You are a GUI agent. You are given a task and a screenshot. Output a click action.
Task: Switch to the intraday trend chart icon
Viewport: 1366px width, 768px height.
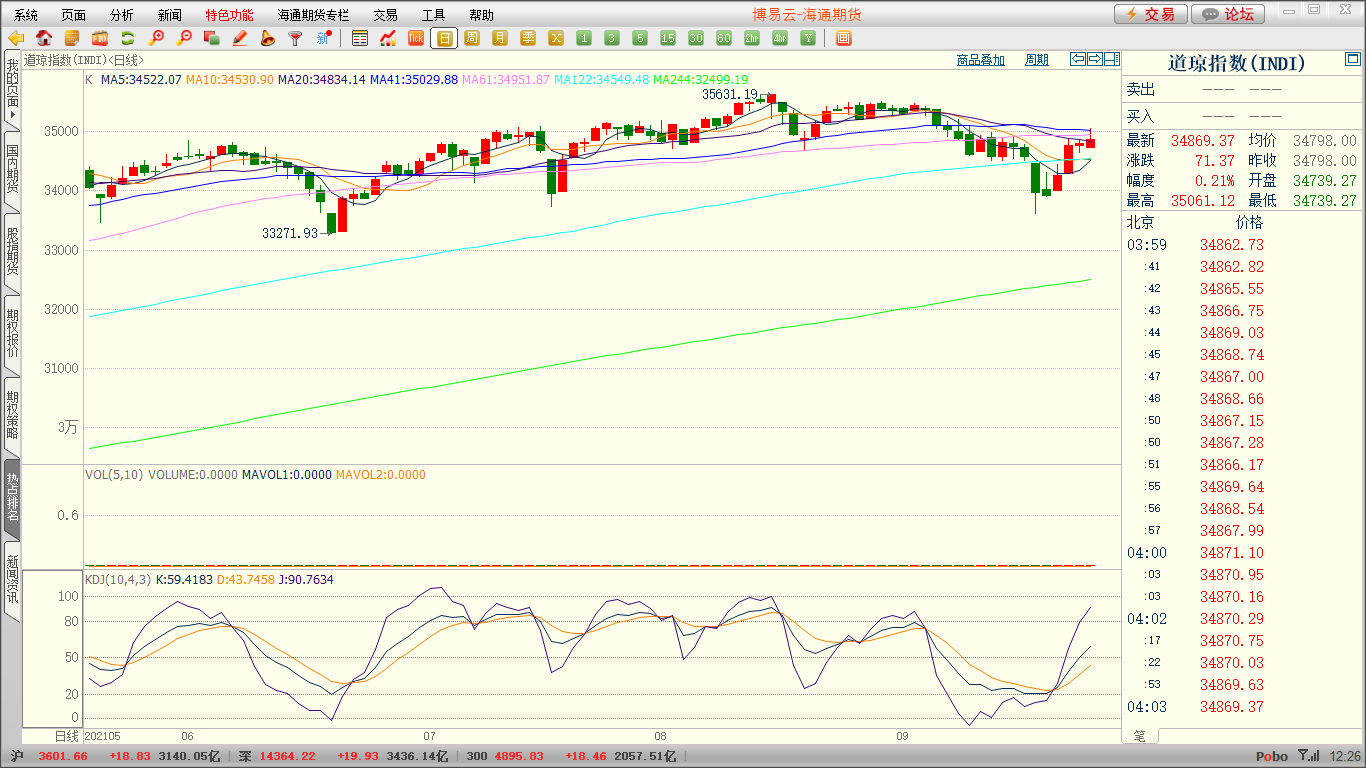click(388, 38)
